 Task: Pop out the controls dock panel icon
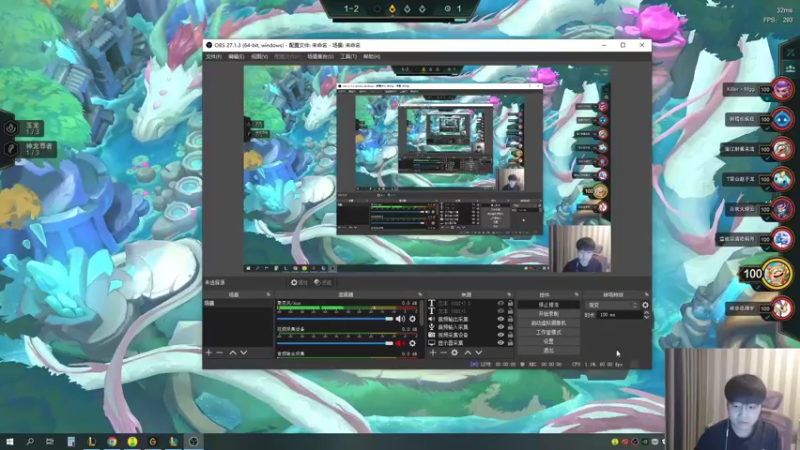click(577, 294)
